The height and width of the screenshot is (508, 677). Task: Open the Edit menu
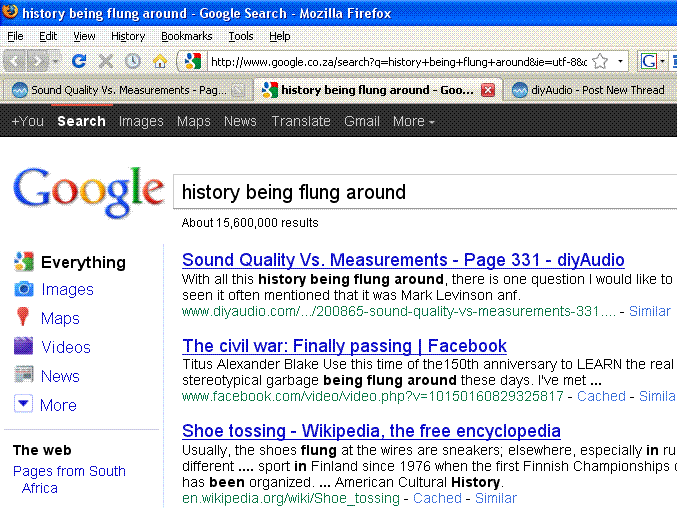(48, 36)
